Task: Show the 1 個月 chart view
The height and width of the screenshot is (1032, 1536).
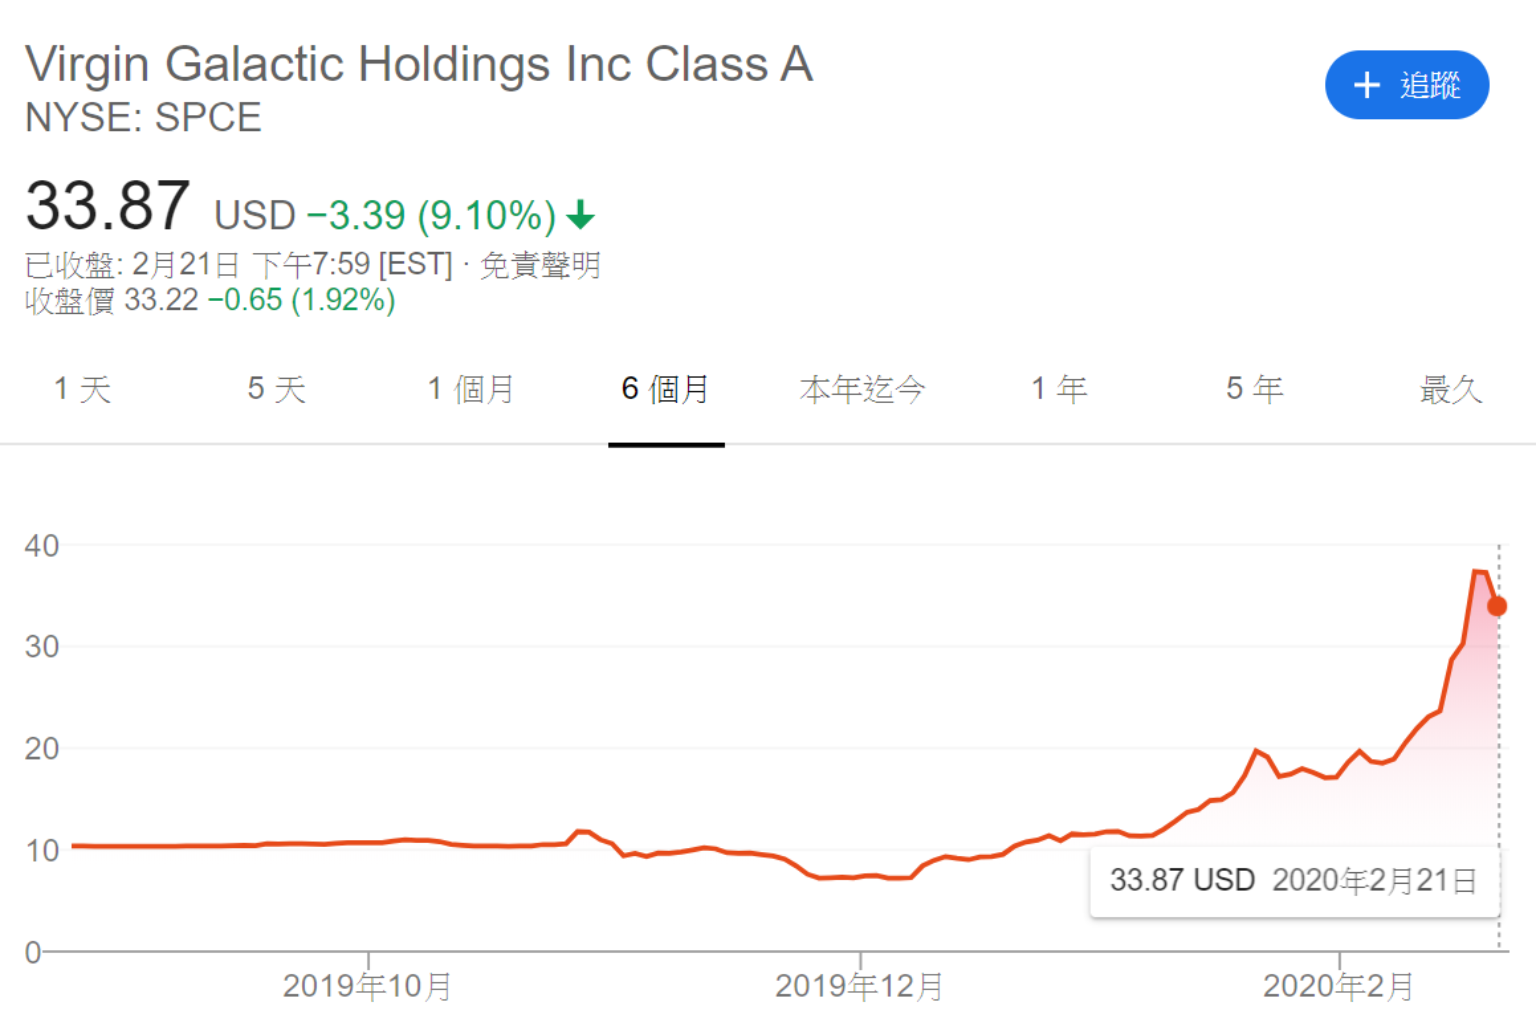Action: [x=471, y=389]
